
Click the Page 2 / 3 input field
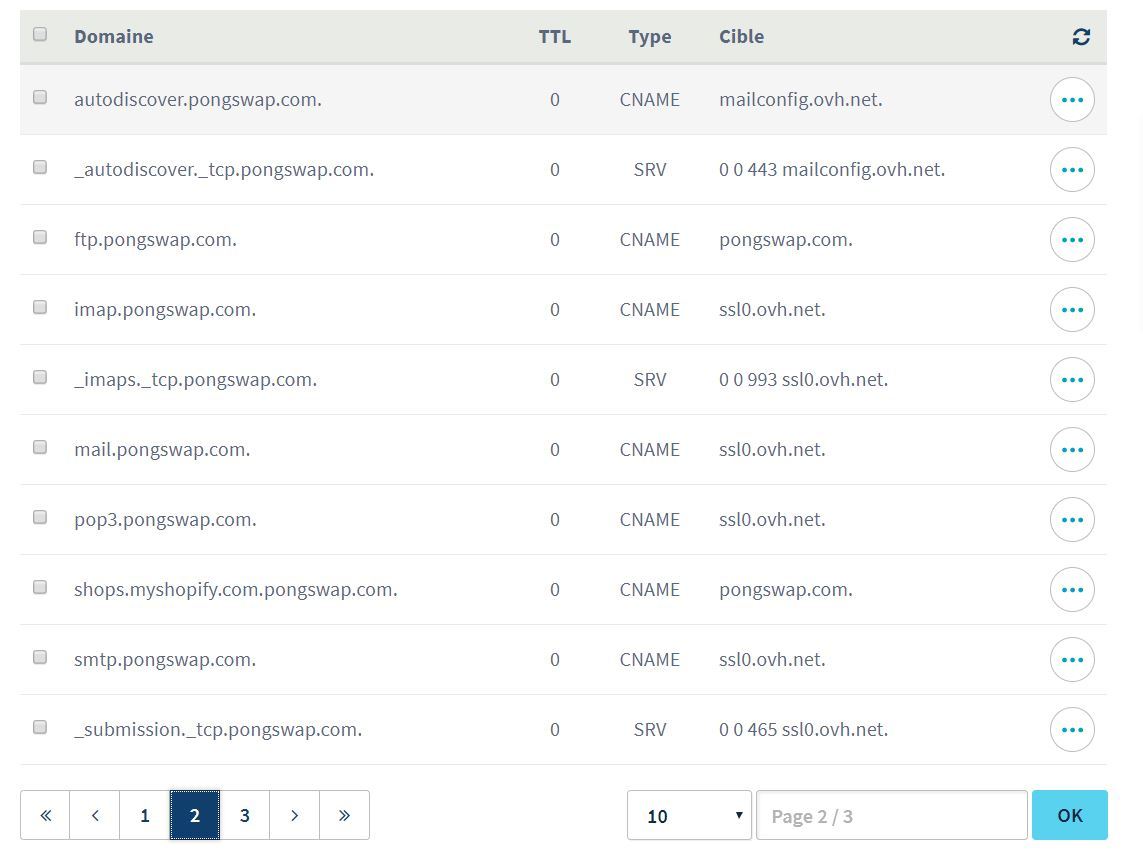891,816
